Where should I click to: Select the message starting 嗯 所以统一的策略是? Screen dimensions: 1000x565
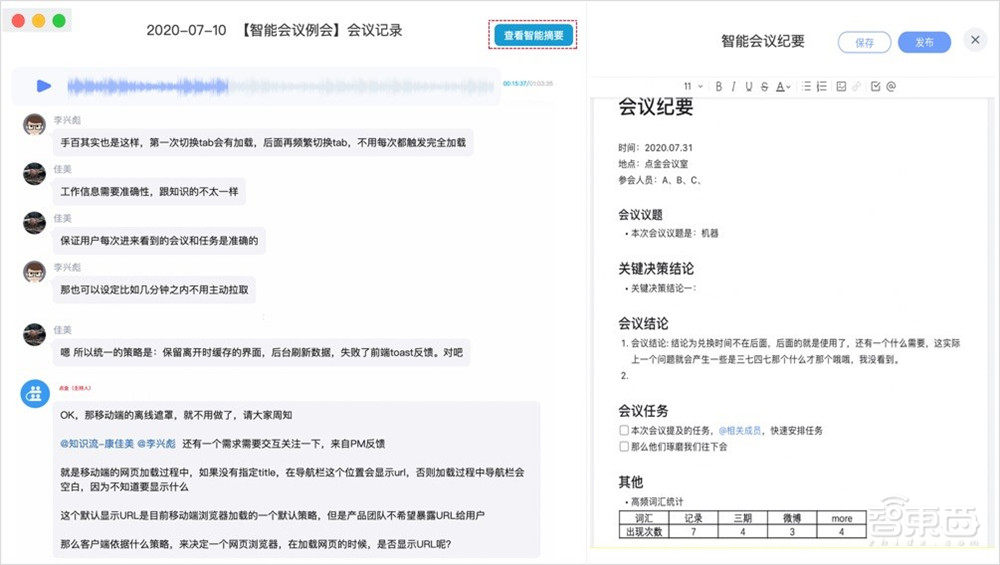pyautogui.click(x=261, y=352)
